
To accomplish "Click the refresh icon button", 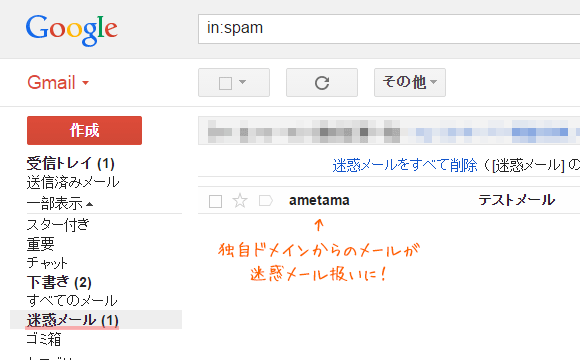I will (321, 83).
